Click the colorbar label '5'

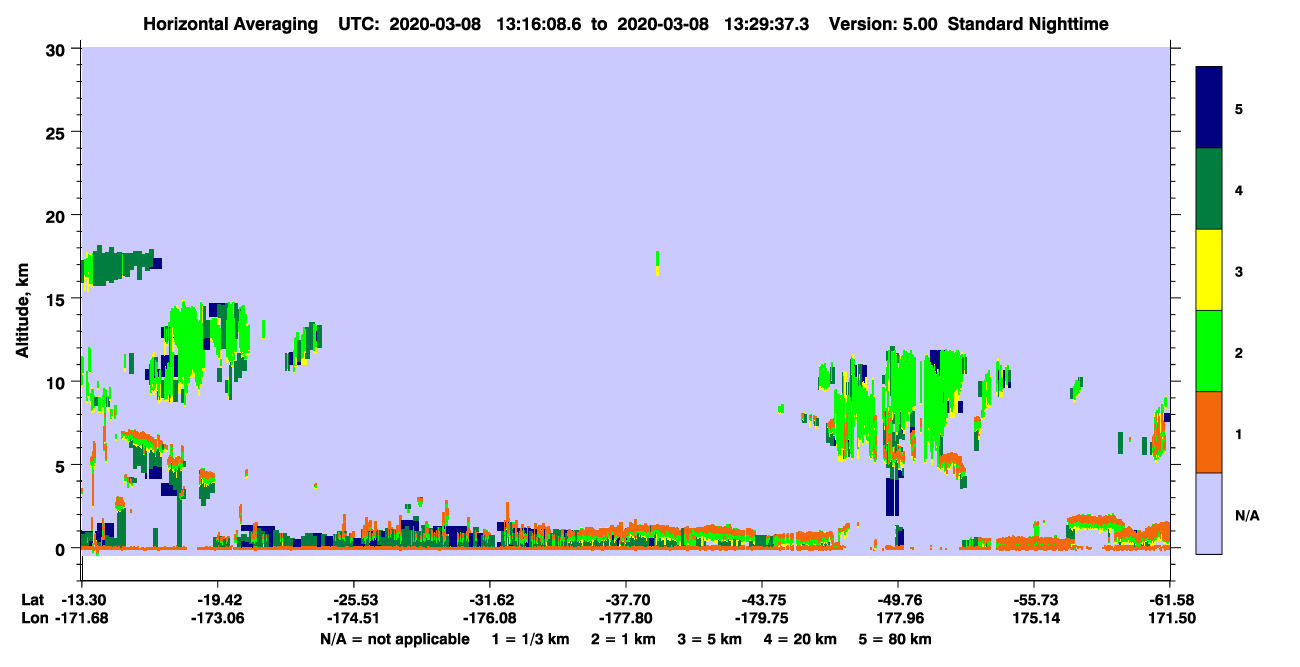[1239, 108]
